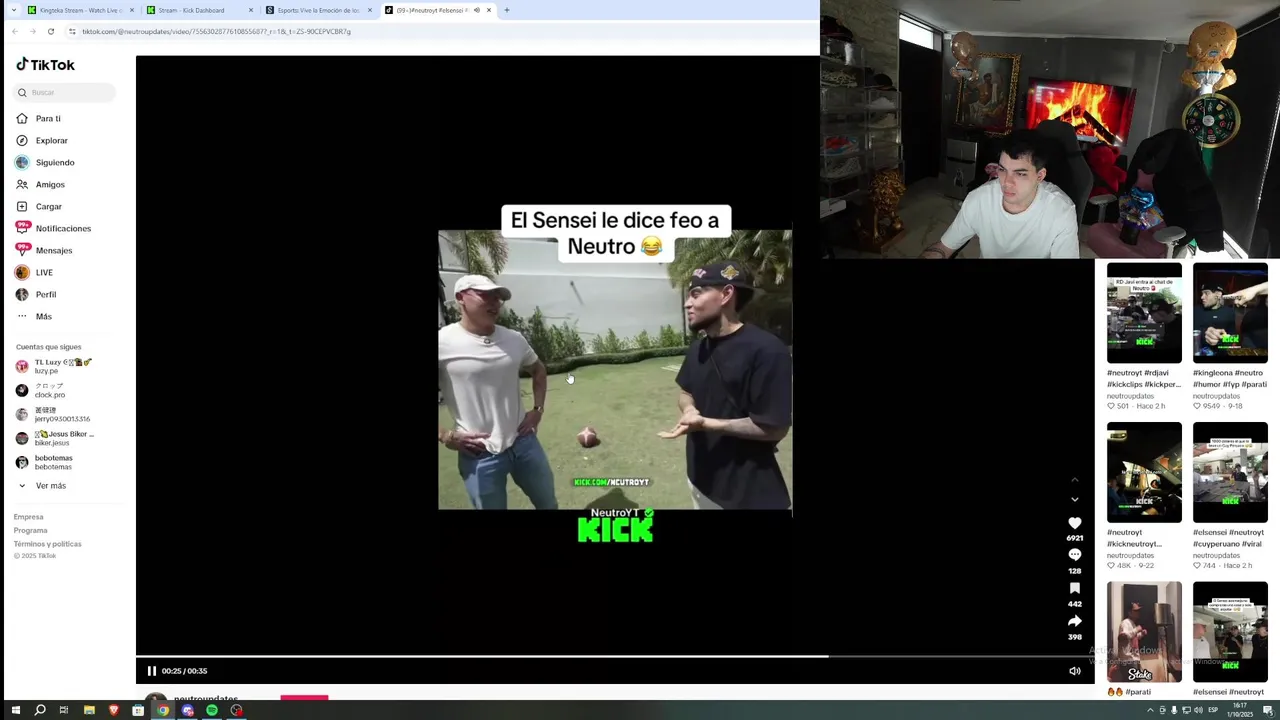
Task: Pause the video playback
Action: click(152, 671)
